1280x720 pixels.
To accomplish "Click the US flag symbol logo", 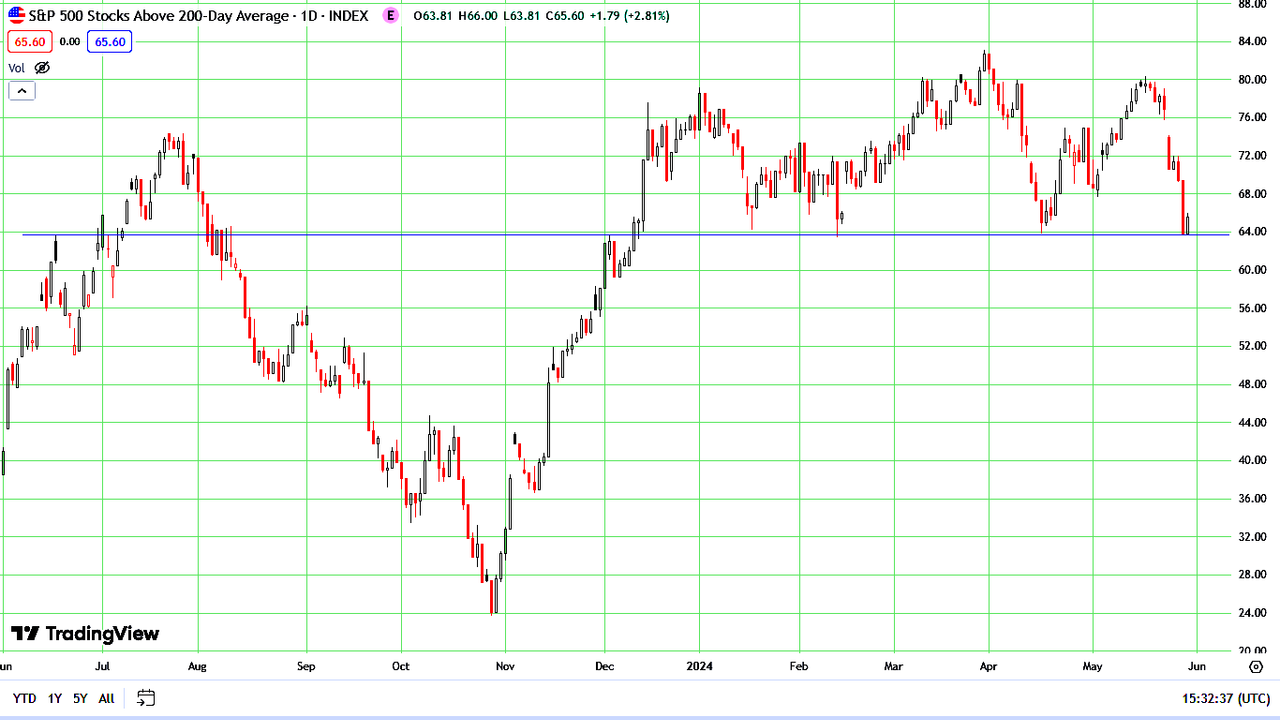I will click(16, 16).
